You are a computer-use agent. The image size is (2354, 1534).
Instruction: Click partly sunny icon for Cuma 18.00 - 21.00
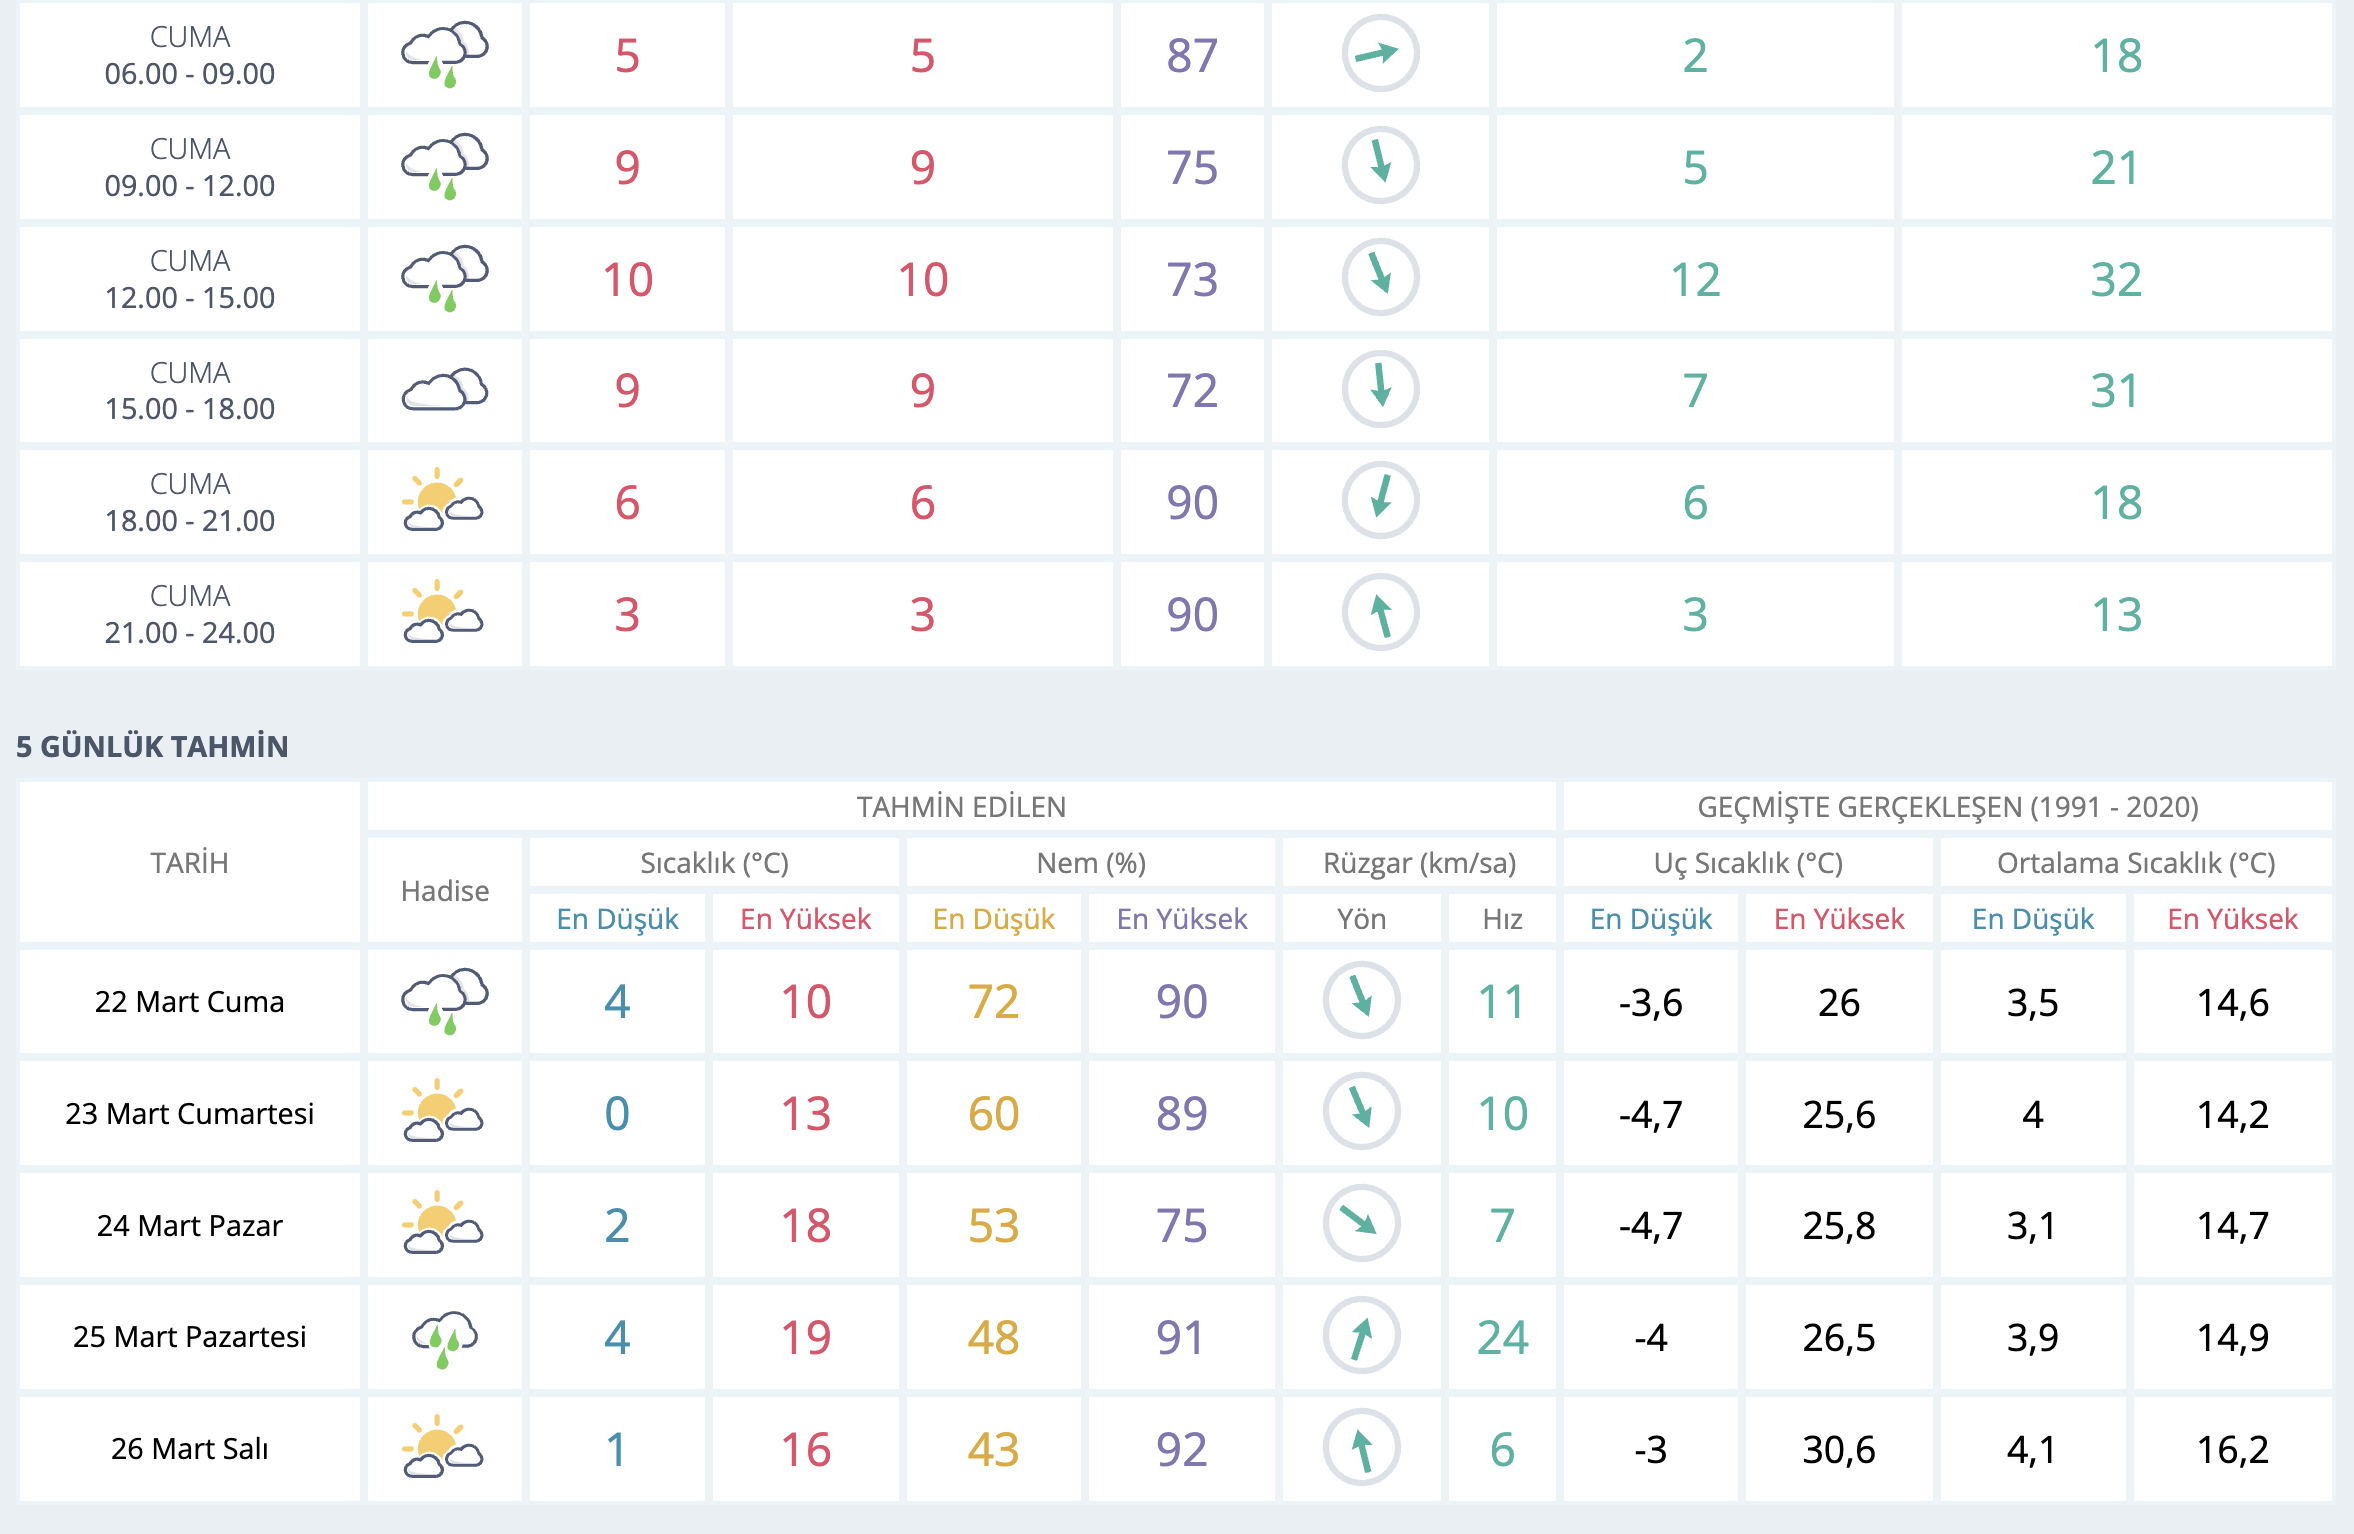(x=442, y=501)
